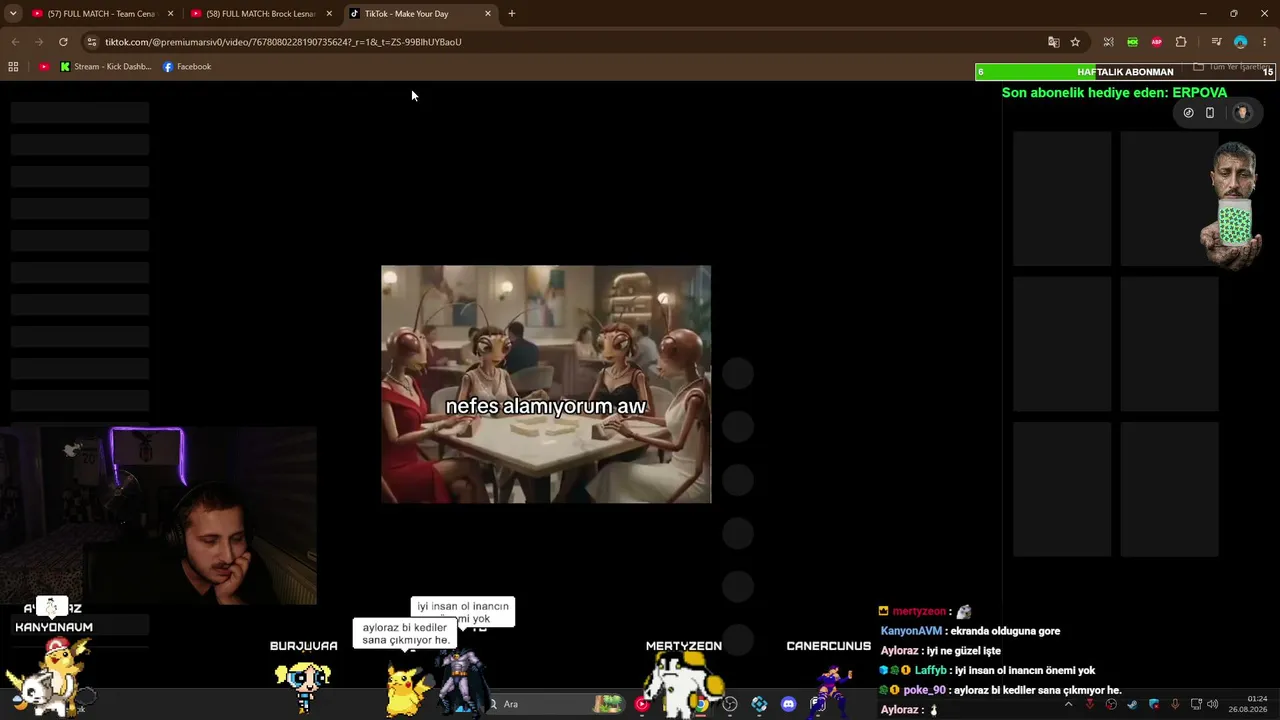This screenshot has width=1280, height=720.
Task: Switch to the Team Cena FULL MATCH tab
Action: click(101, 14)
